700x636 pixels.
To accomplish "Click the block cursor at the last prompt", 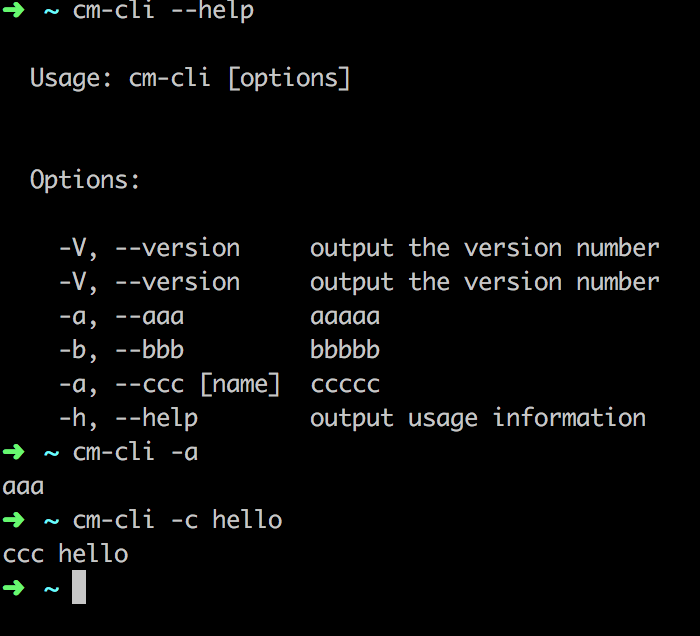I will click(x=79, y=588).
